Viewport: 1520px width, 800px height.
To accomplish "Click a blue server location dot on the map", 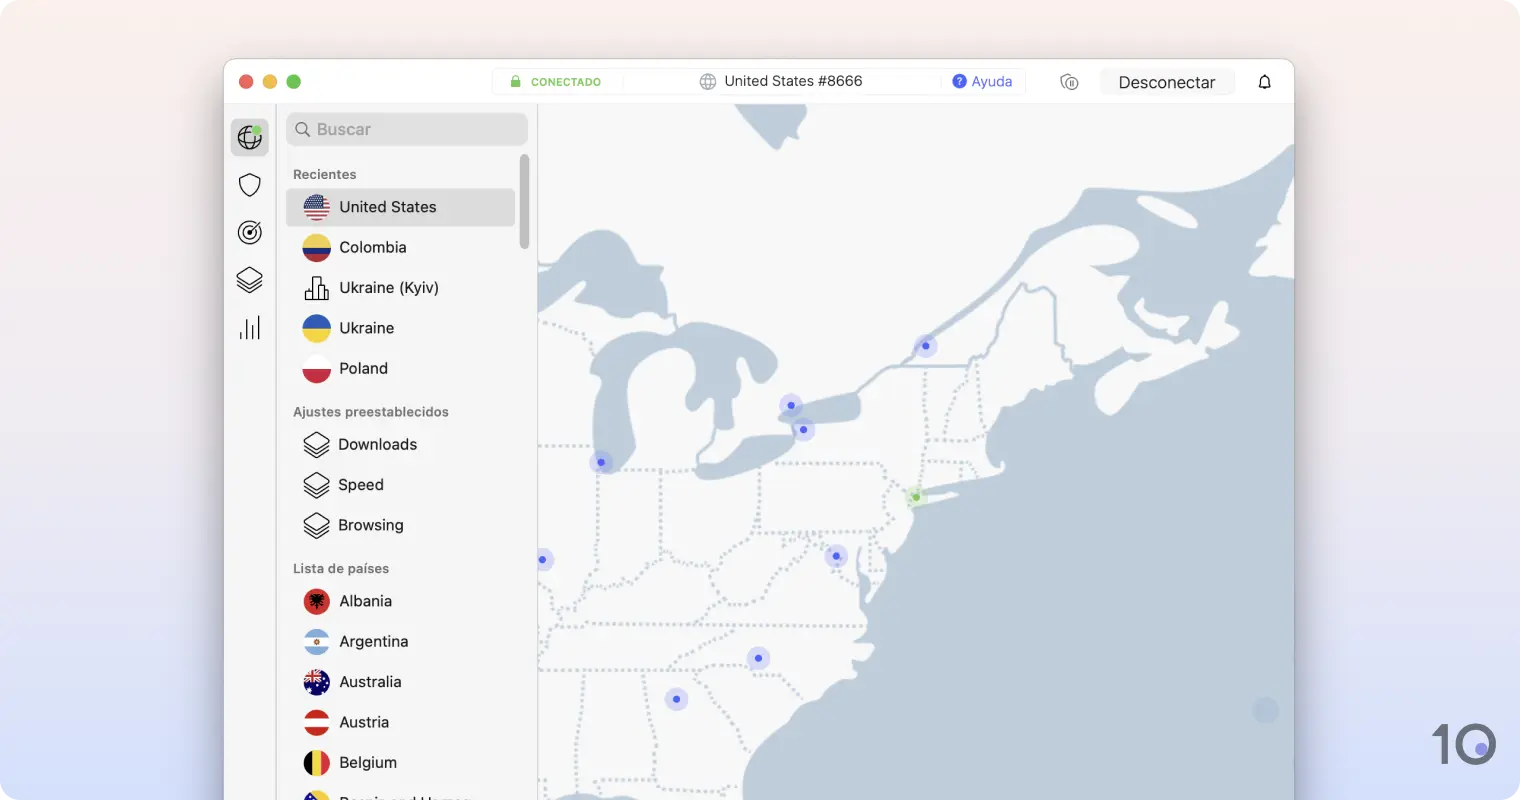I will pyautogui.click(x=791, y=405).
